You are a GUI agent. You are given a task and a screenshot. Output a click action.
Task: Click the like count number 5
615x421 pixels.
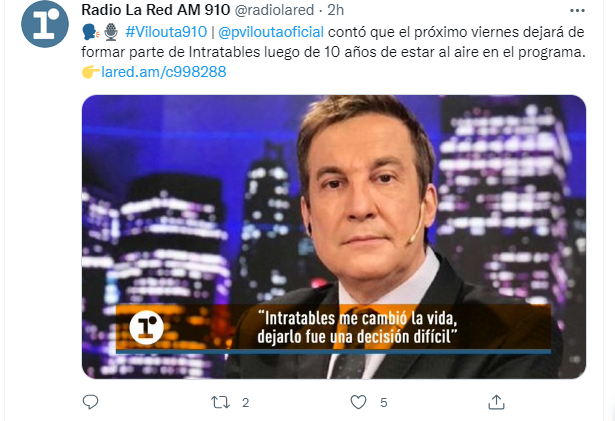pos(384,403)
